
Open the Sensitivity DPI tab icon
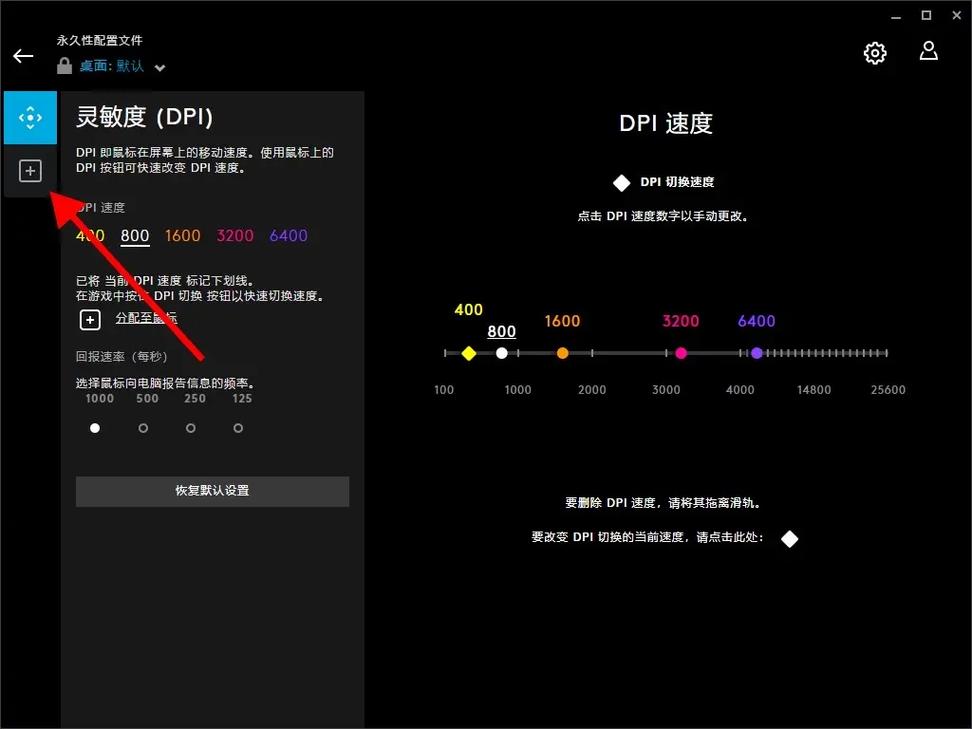[30, 118]
